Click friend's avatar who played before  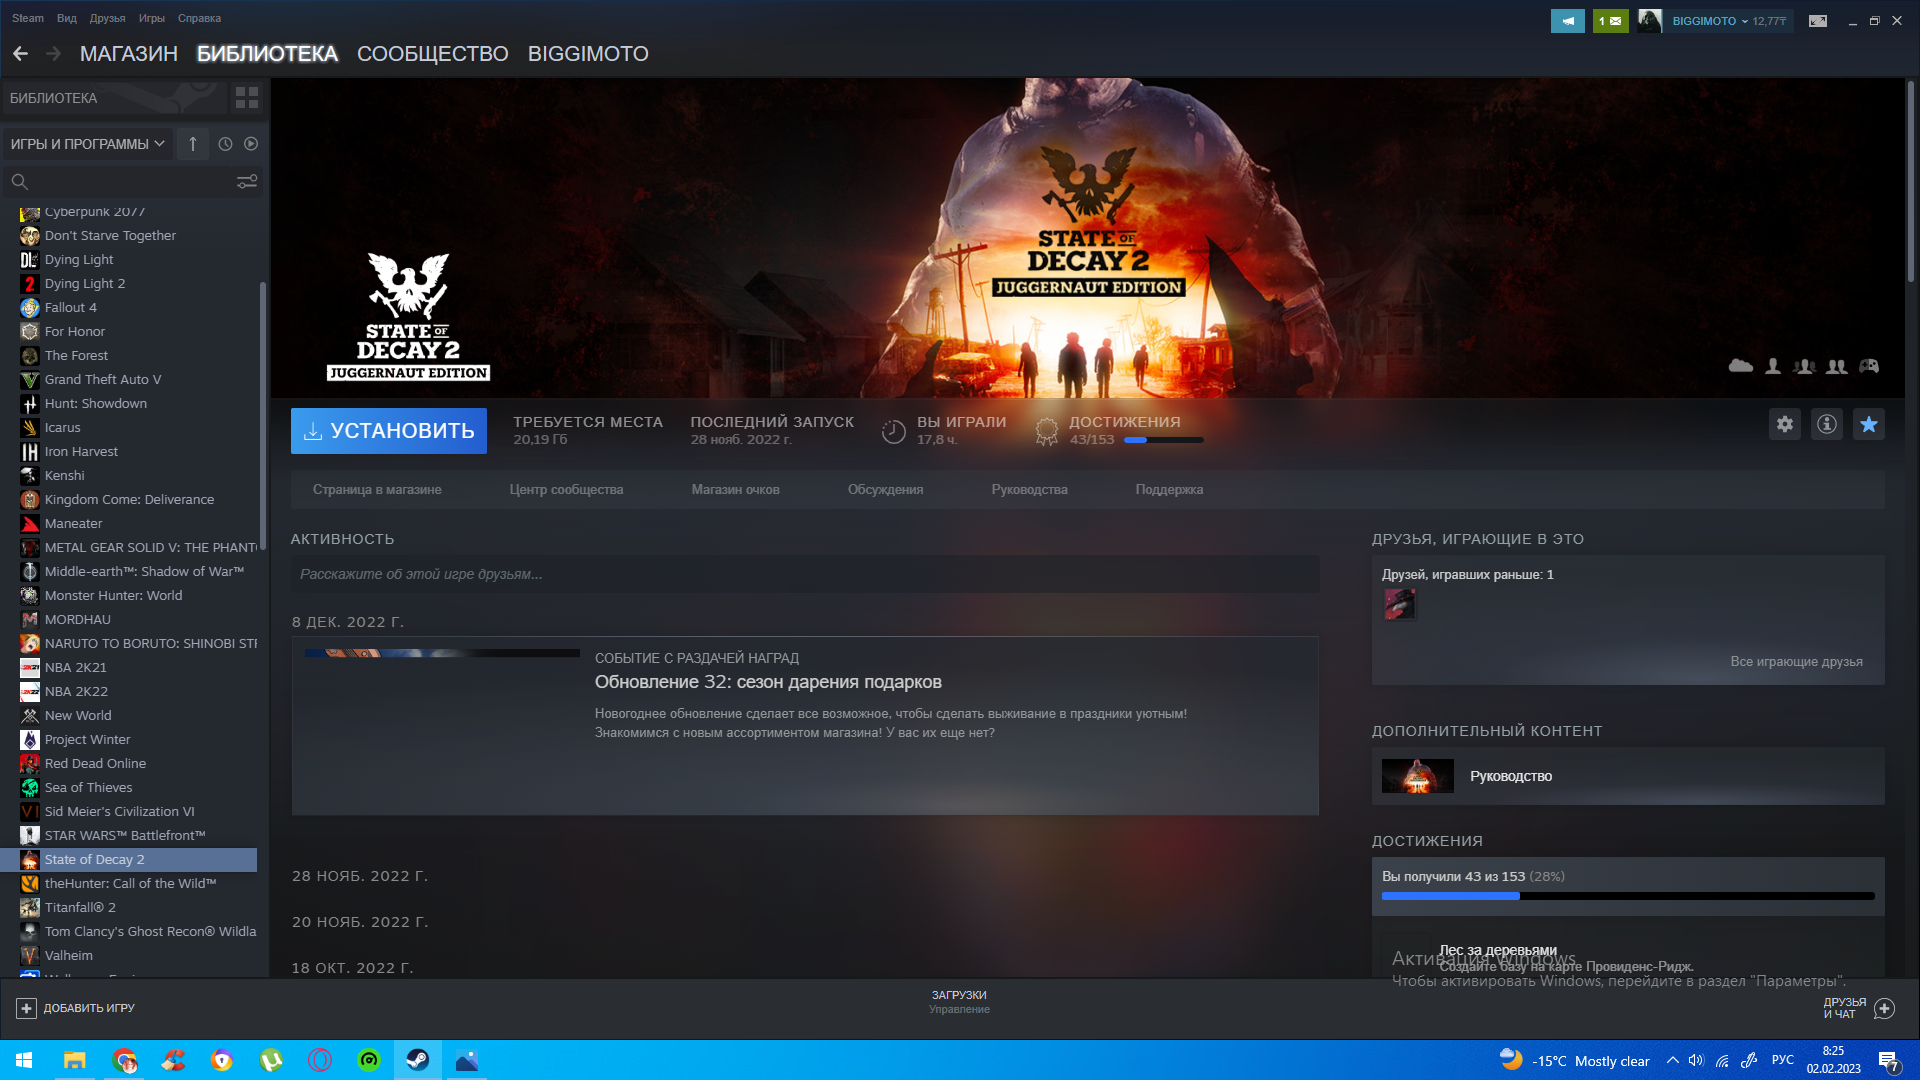coord(1399,604)
